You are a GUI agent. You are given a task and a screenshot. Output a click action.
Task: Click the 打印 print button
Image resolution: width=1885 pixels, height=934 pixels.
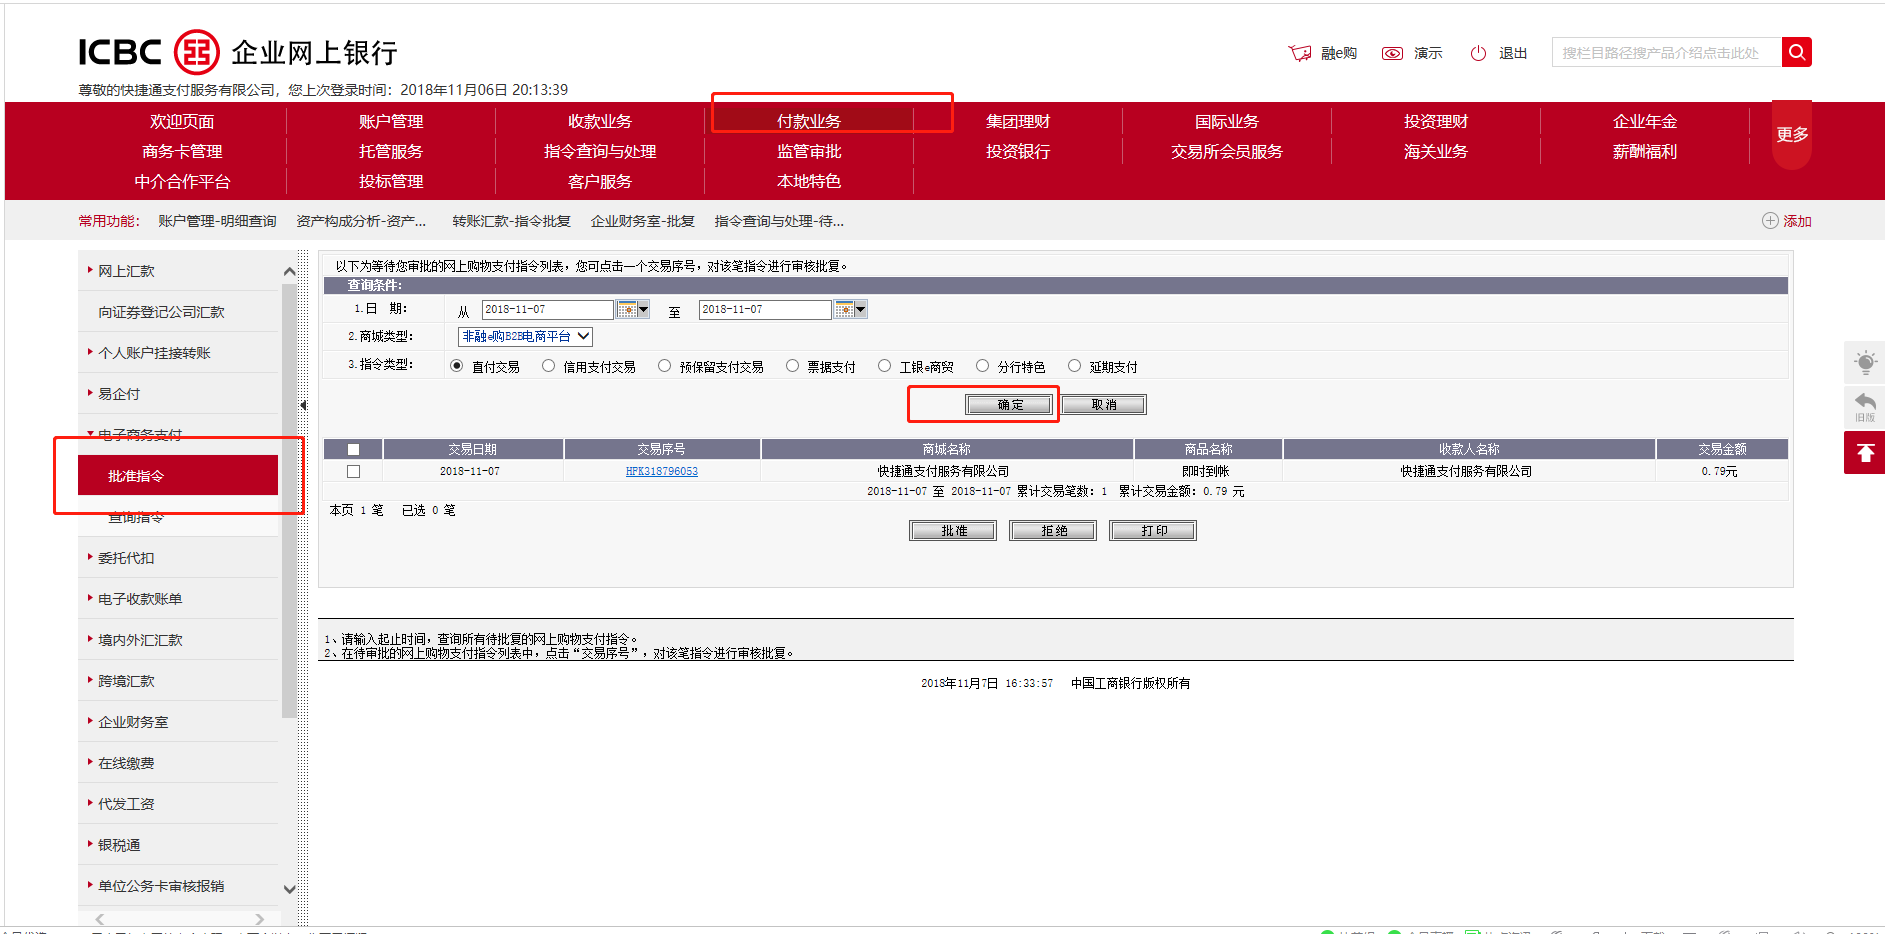[1153, 531]
